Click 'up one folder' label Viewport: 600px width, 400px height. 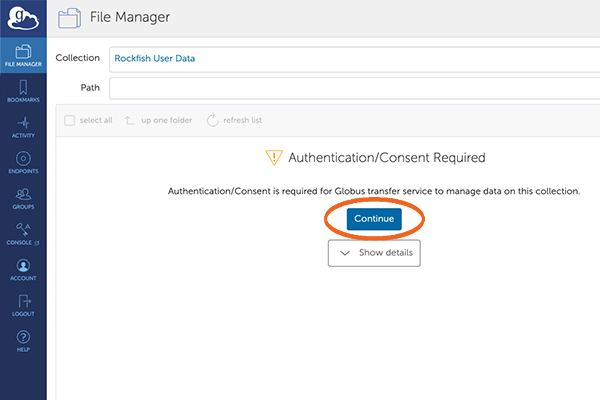point(166,120)
